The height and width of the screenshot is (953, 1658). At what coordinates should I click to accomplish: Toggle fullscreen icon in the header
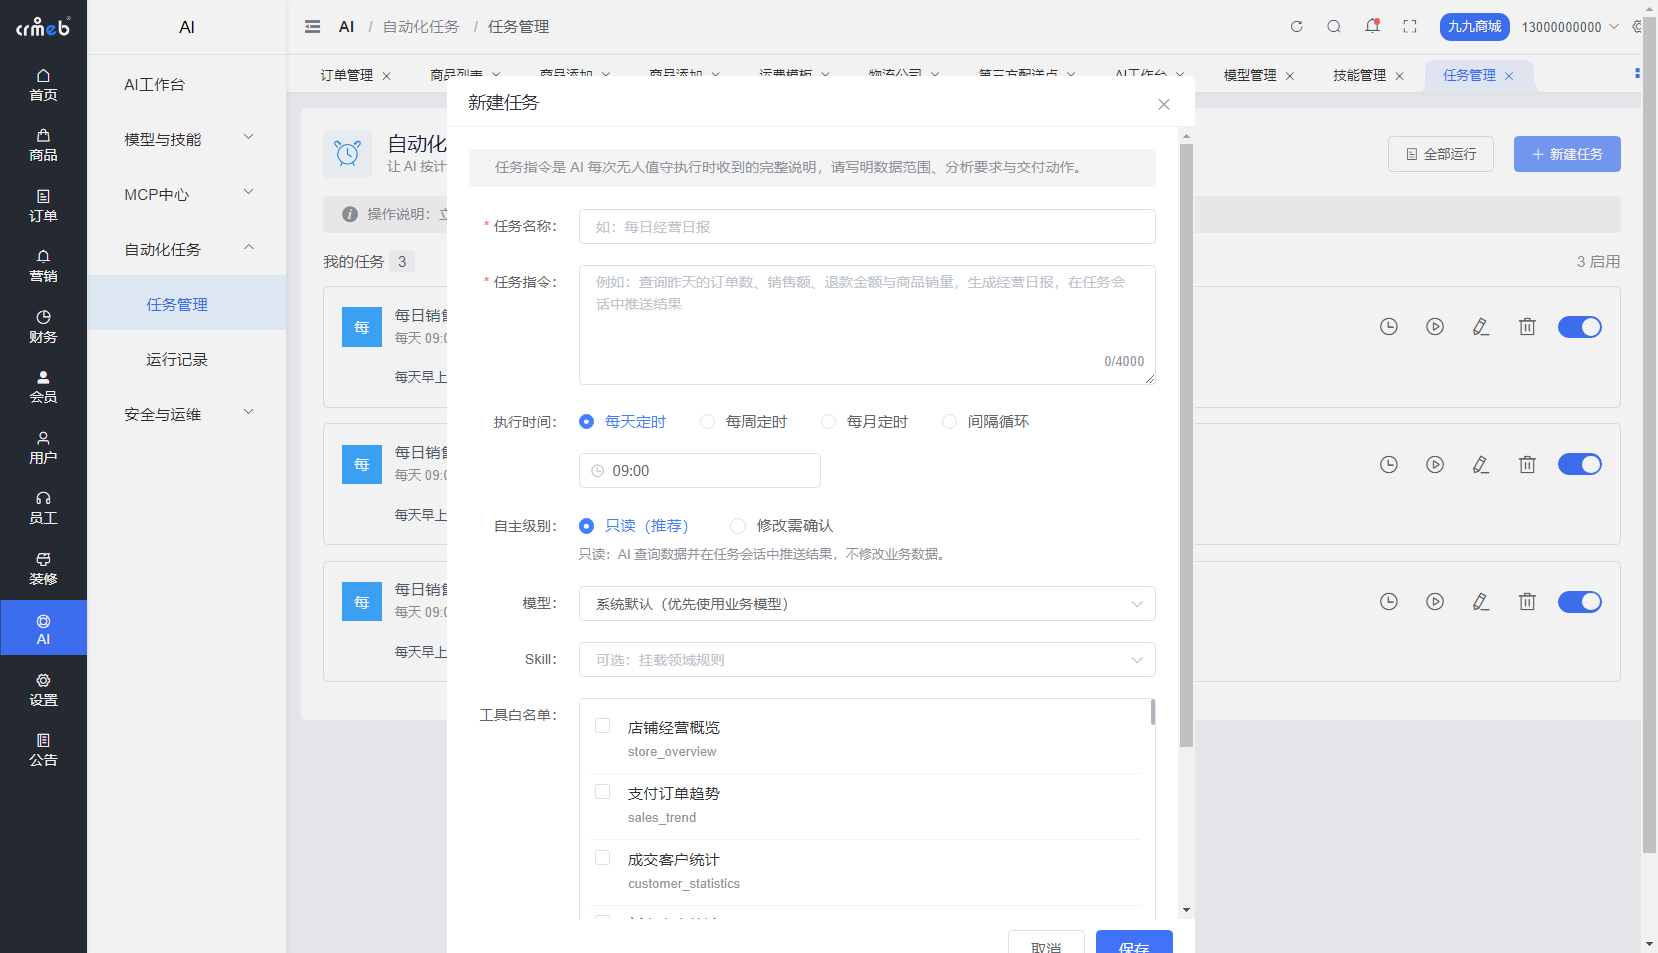(x=1410, y=27)
